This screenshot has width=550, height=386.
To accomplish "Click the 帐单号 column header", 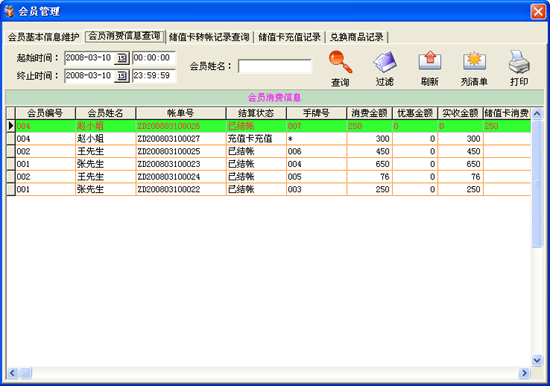I will tap(181, 113).
